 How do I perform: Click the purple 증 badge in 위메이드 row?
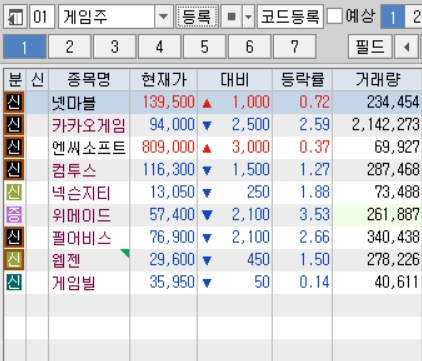point(14,215)
